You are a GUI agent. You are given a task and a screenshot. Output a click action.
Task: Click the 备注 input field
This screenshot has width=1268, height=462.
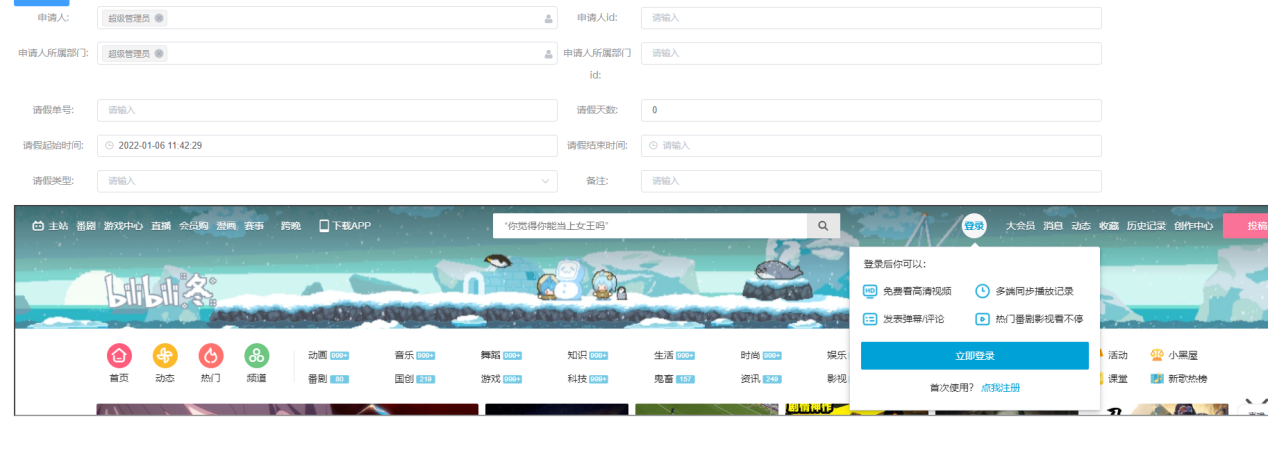click(x=871, y=181)
